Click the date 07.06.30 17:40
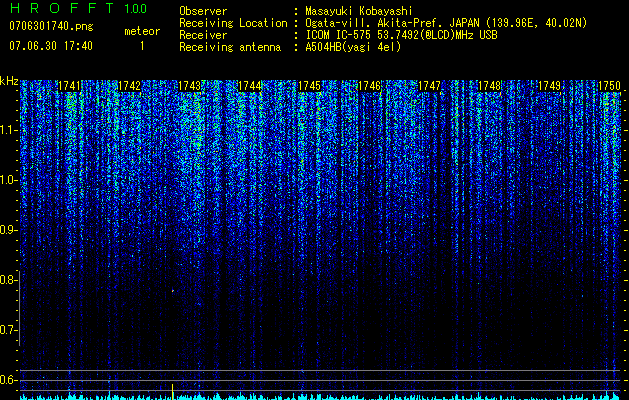The height and width of the screenshot is (400, 629). 51,45
